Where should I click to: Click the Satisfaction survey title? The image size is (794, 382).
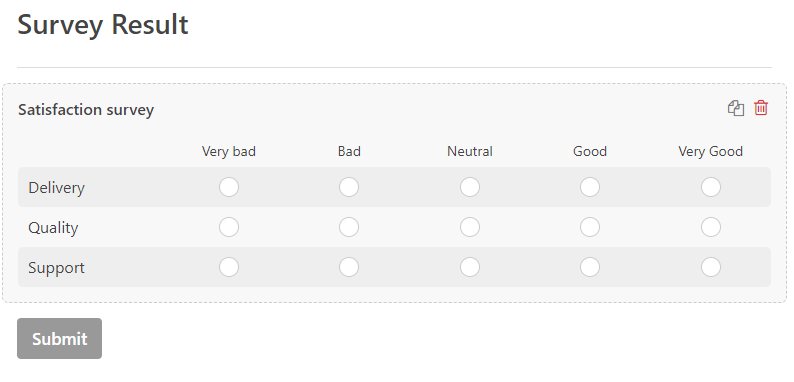[x=86, y=109]
